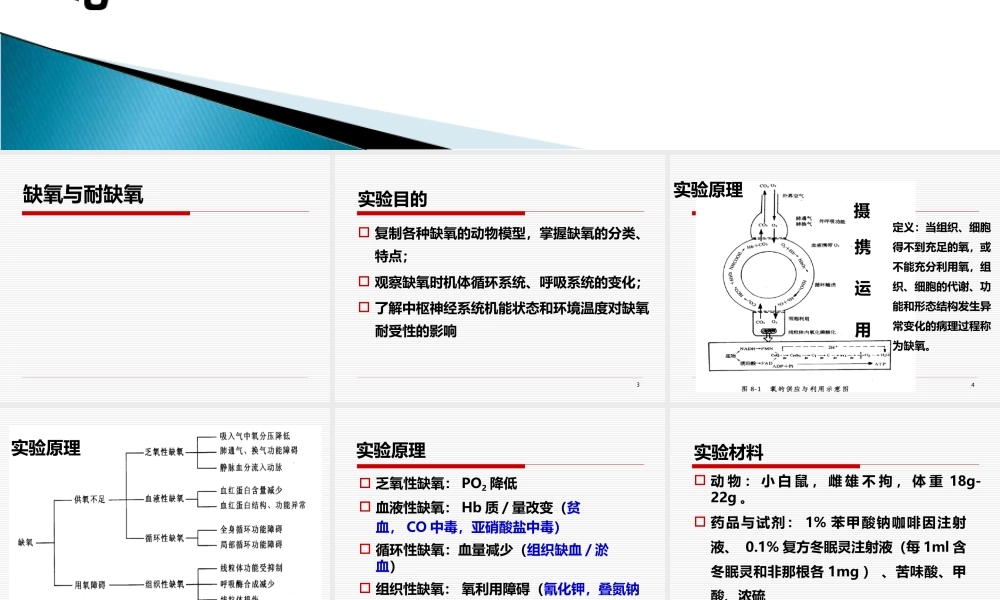1000x600 pixels.
Task: Click the blue text 组织缺血
Action: click(554, 550)
